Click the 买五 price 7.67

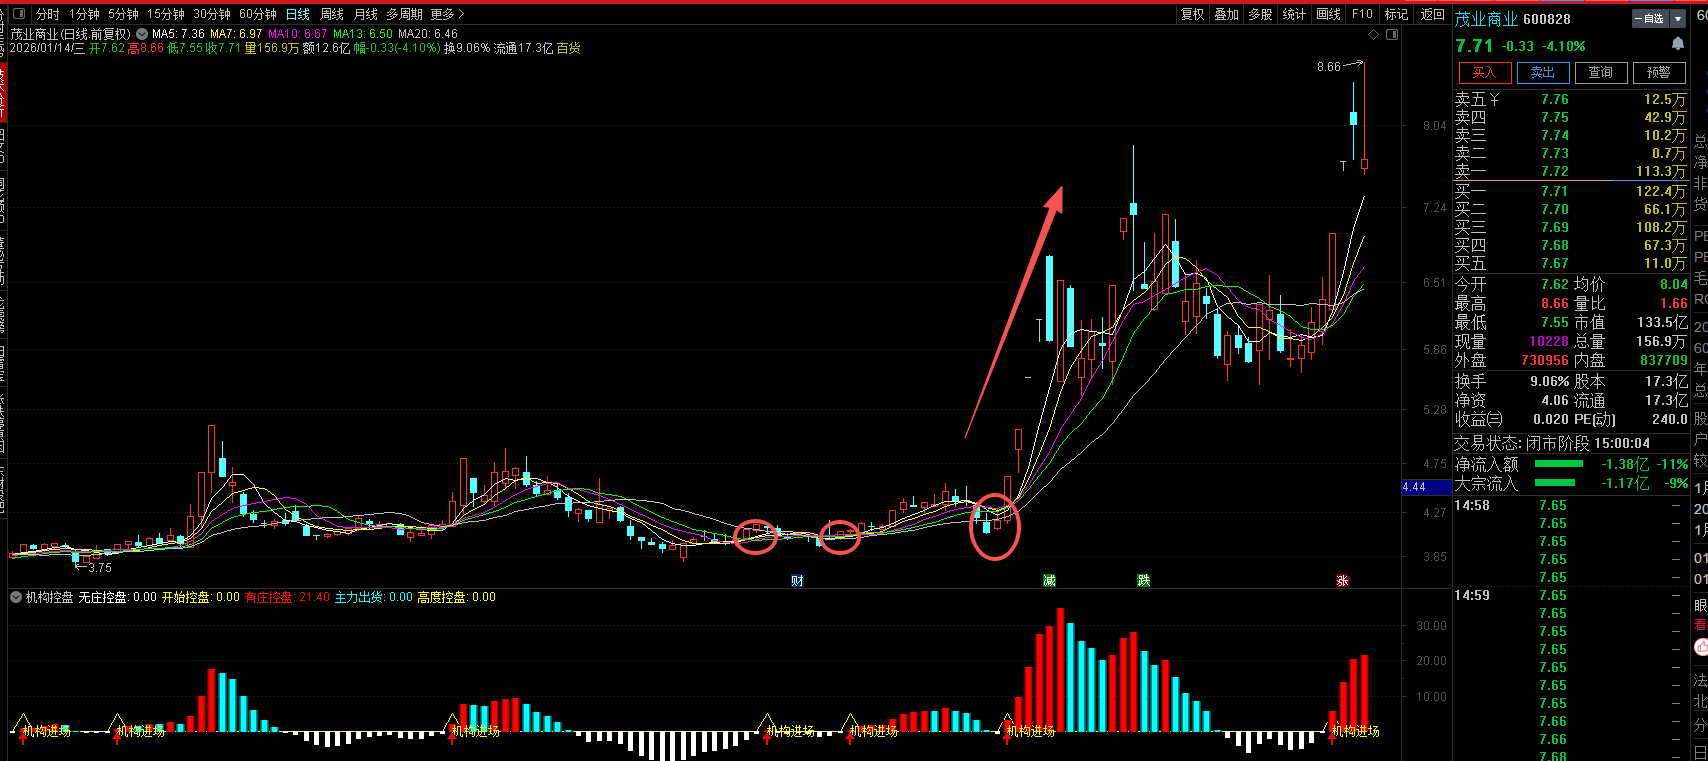[1554, 263]
